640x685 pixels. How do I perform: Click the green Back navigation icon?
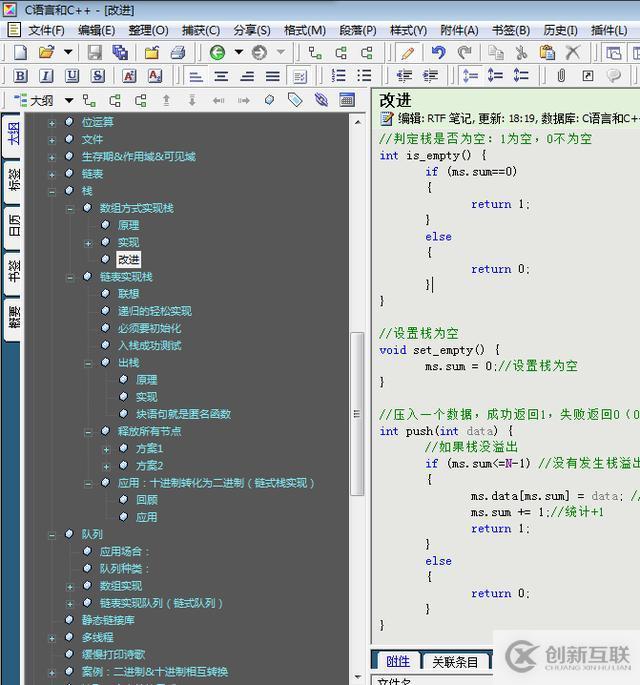[217, 52]
